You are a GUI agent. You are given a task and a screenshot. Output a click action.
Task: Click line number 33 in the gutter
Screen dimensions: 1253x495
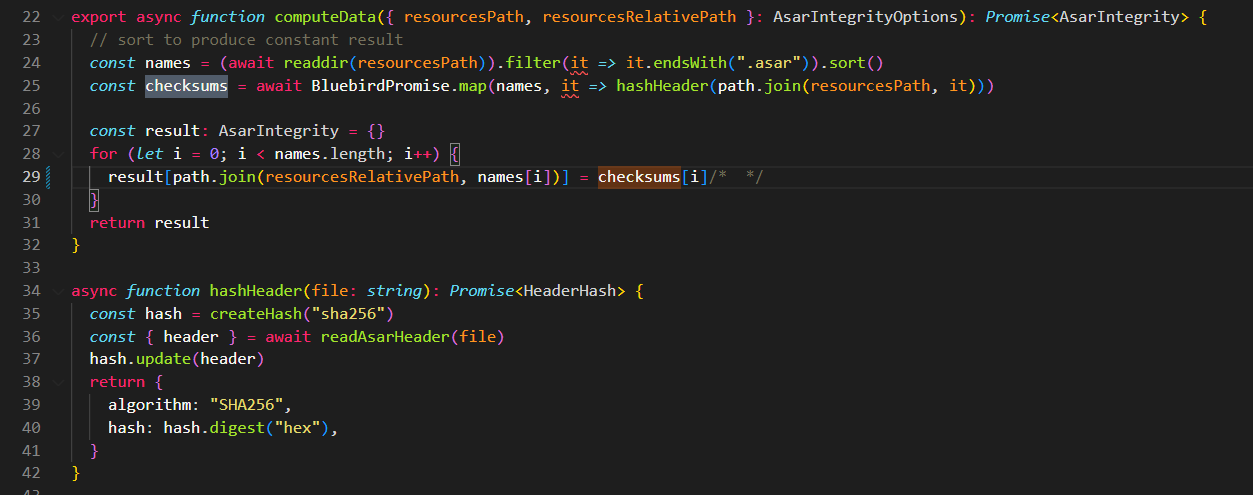pos(30,268)
